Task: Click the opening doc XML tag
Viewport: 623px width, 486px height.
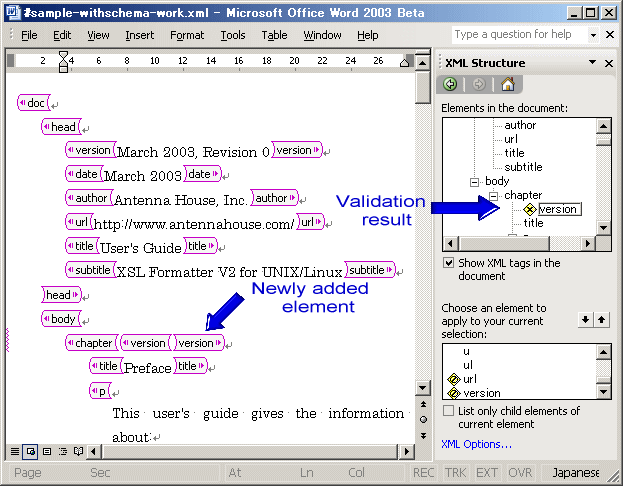Action: click(34, 103)
